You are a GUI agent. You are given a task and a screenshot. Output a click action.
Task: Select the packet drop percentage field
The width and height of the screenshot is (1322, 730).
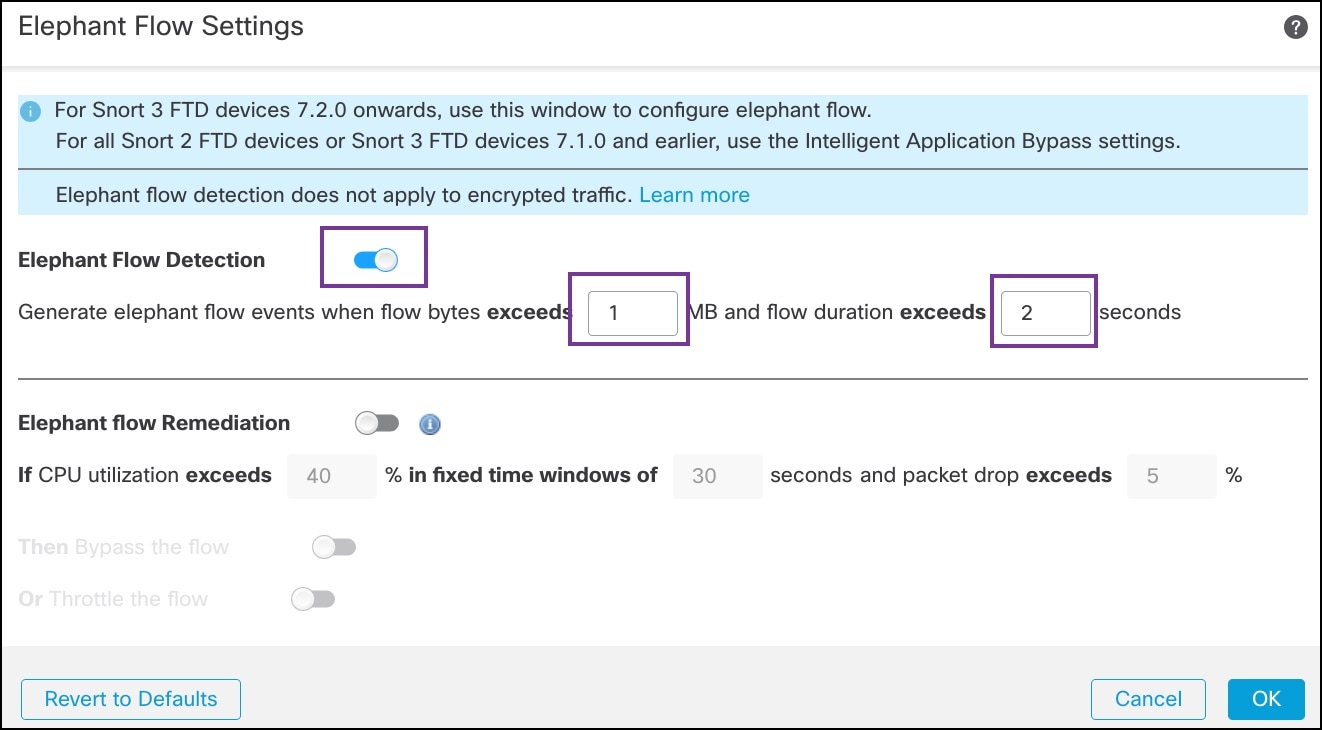coord(1171,476)
